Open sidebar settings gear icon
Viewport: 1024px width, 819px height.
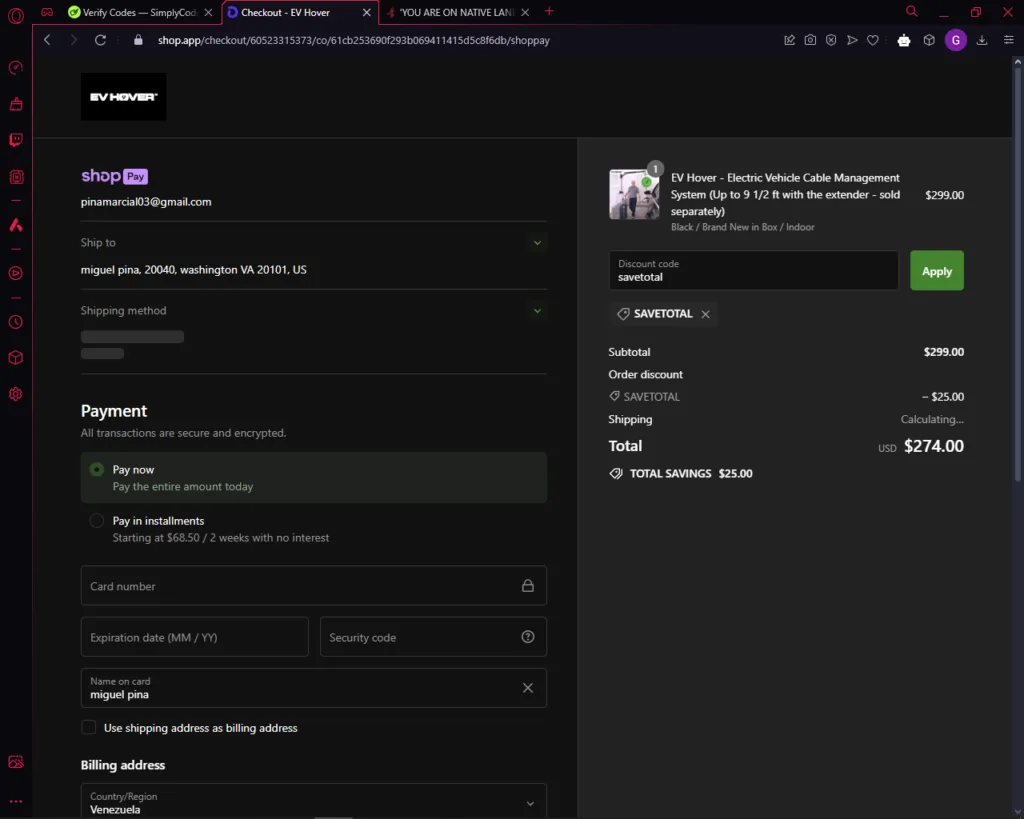(x=16, y=394)
